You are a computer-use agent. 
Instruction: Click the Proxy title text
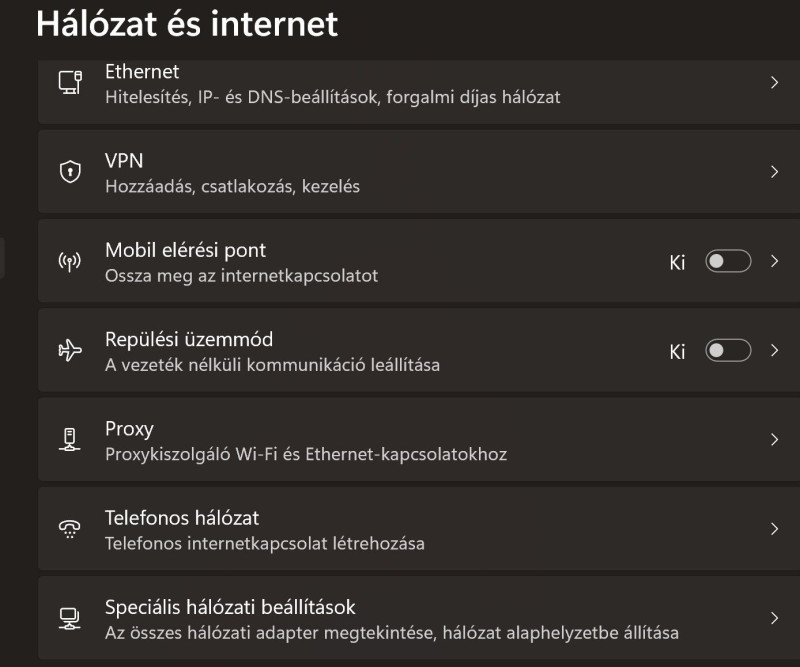129,429
